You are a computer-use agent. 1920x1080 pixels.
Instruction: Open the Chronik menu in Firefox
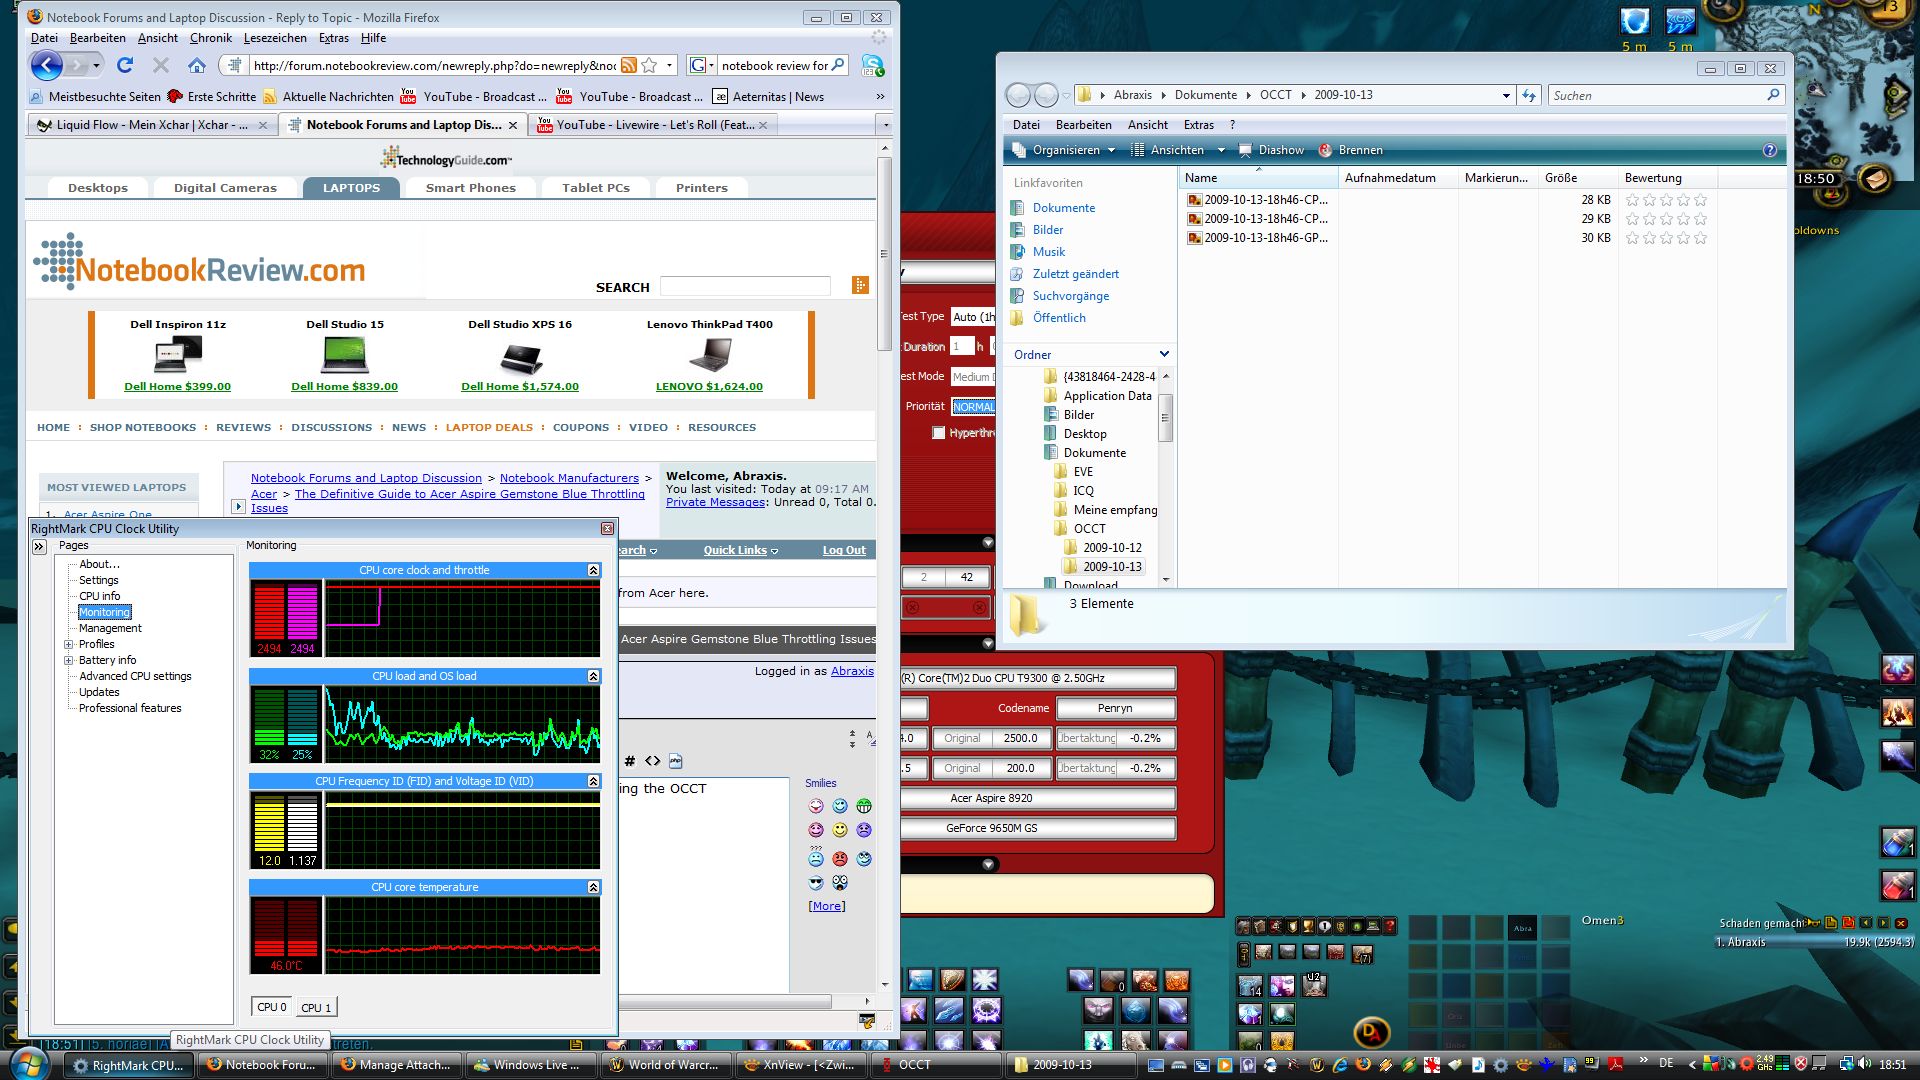pos(210,38)
